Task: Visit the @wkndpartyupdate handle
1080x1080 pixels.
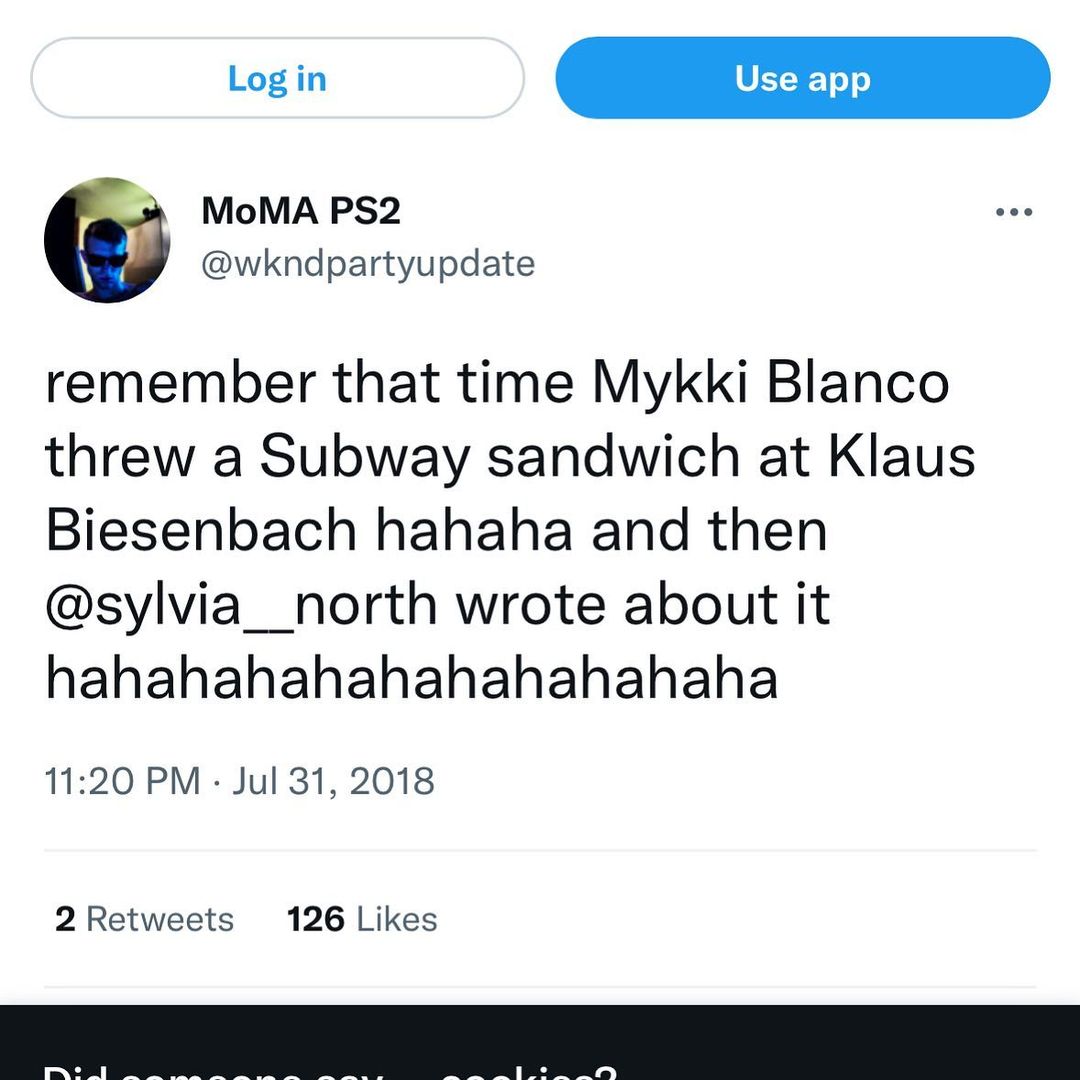Action: (x=368, y=264)
